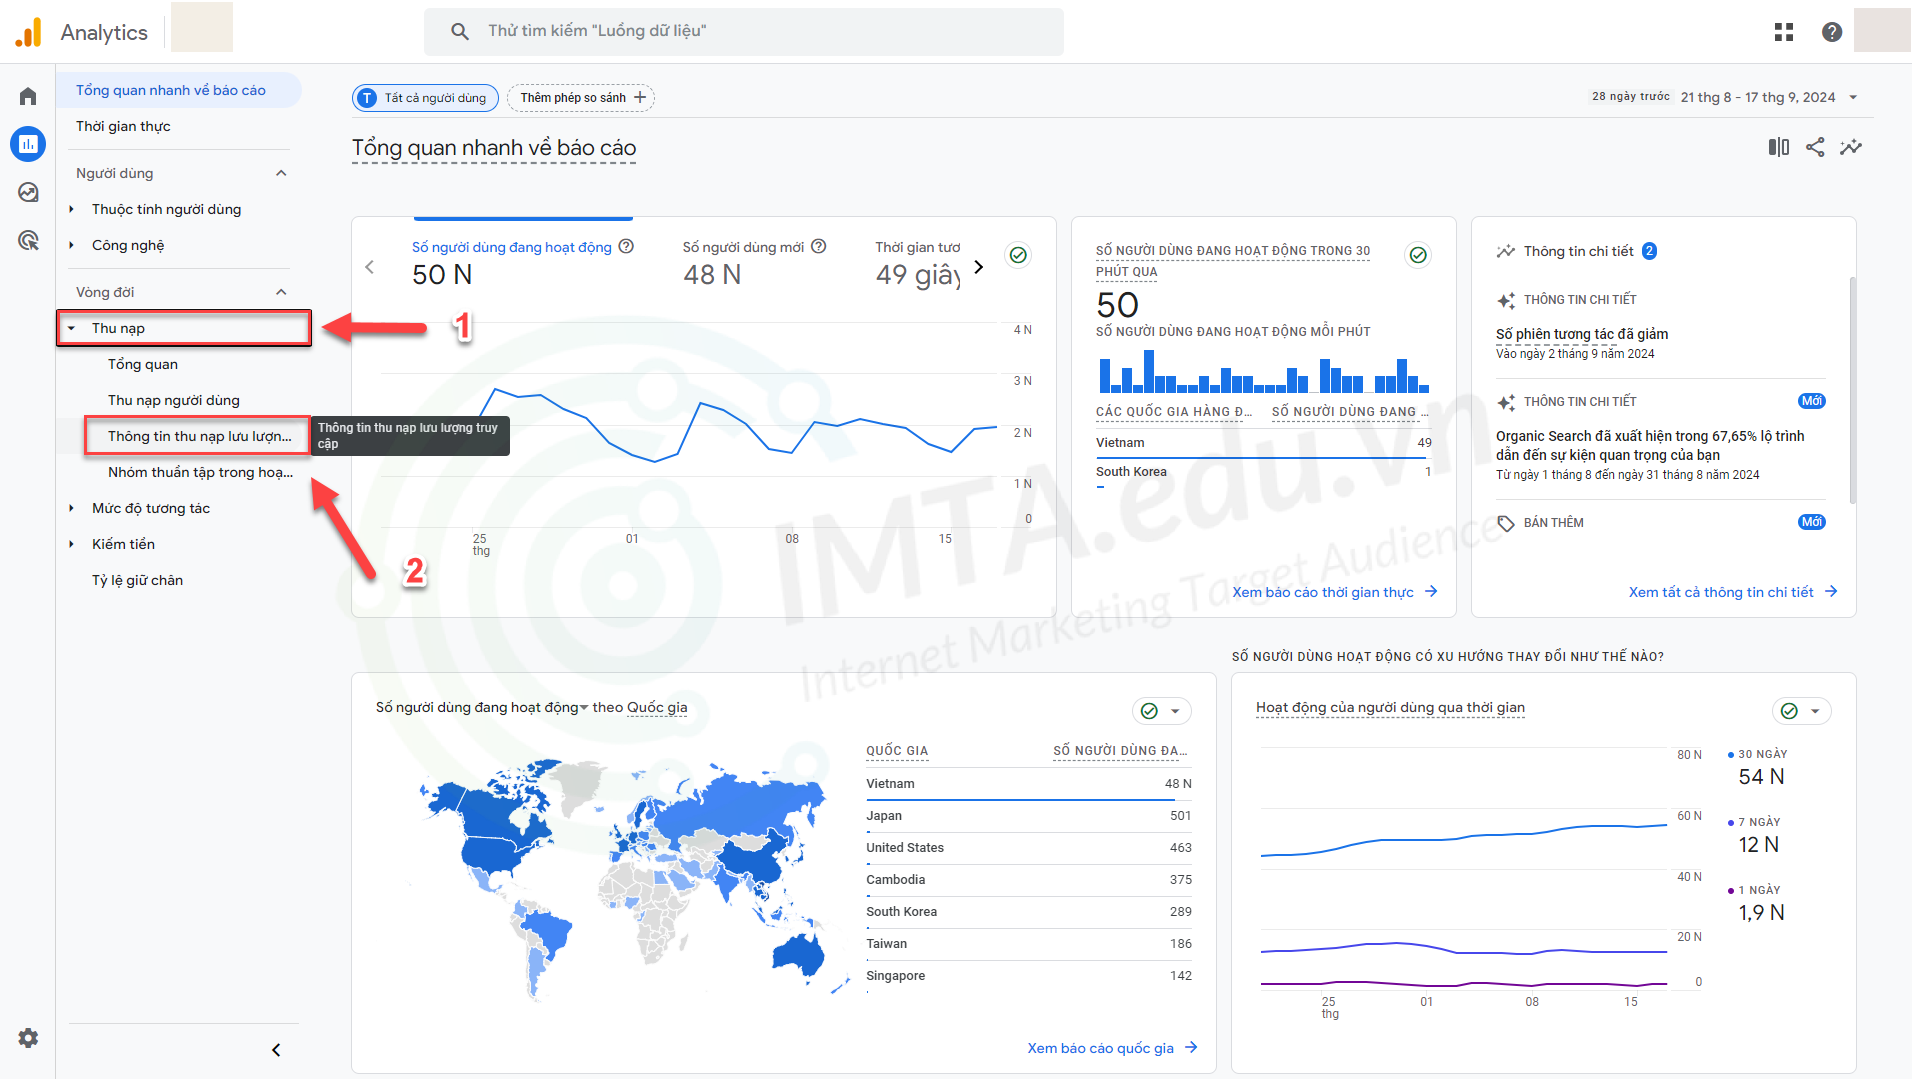Click help icon next to active users metric

[x=626, y=246]
